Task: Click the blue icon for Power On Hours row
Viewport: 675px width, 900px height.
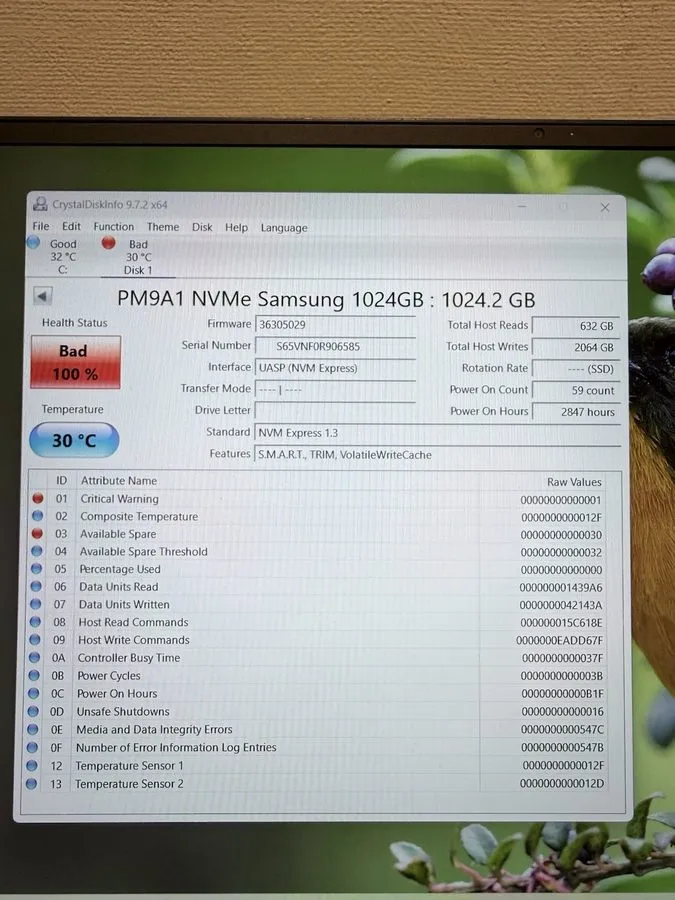Action: pos(33,693)
